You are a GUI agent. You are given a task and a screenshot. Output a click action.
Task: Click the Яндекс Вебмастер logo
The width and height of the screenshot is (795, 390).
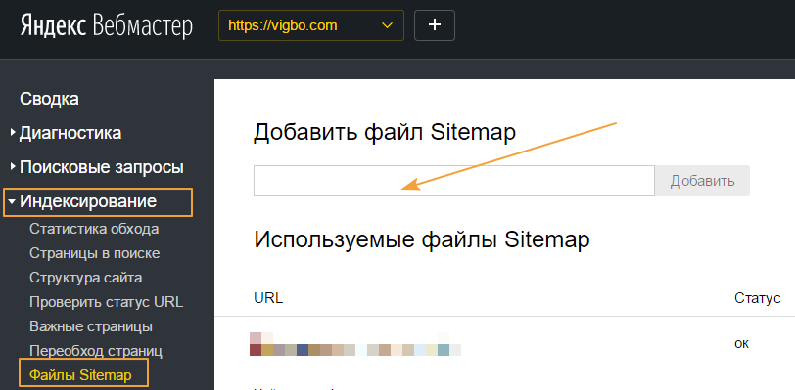pyautogui.click(x=107, y=26)
